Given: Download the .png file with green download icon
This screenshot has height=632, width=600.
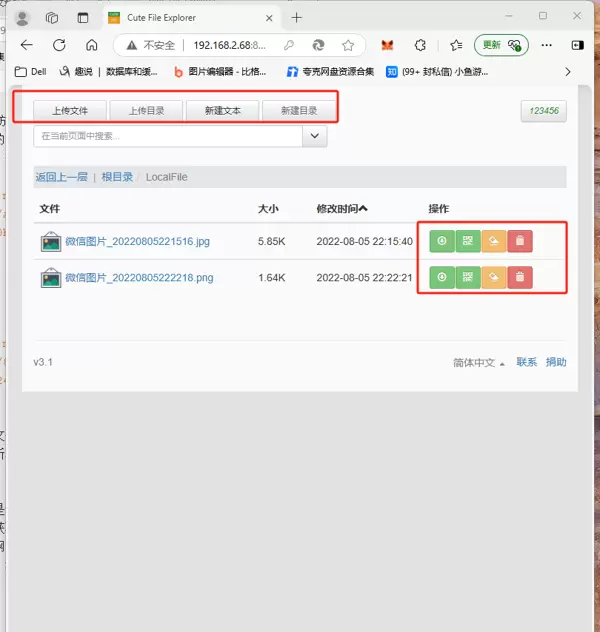Looking at the screenshot, I should [x=442, y=277].
